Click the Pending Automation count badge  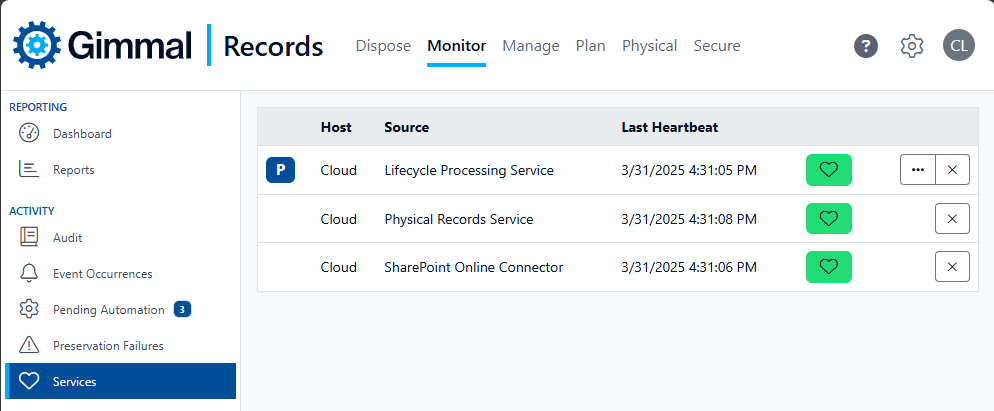coord(182,310)
